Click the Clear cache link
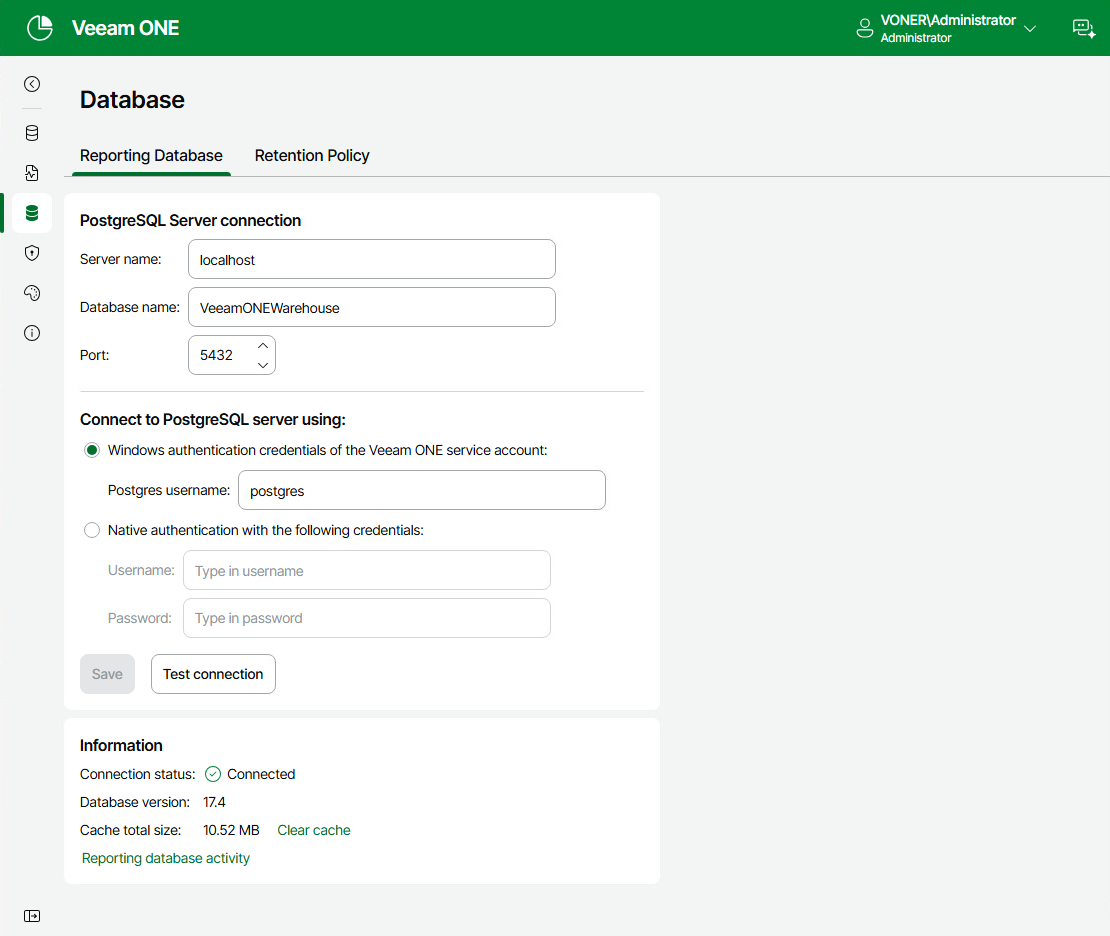The height and width of the screenshot is (936, 1110). pos(314,831)
